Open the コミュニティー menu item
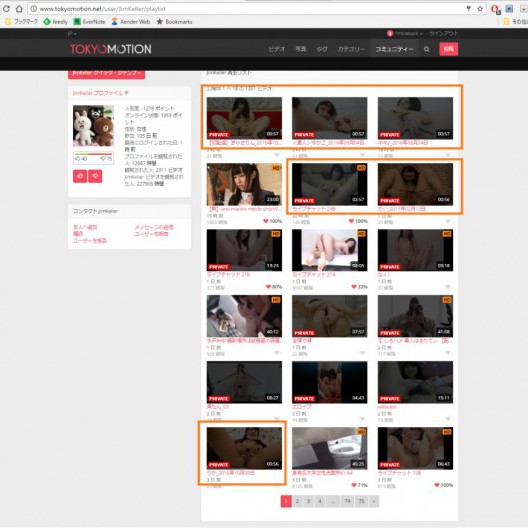Screen dimensions: 528x528 click(394, 49)
